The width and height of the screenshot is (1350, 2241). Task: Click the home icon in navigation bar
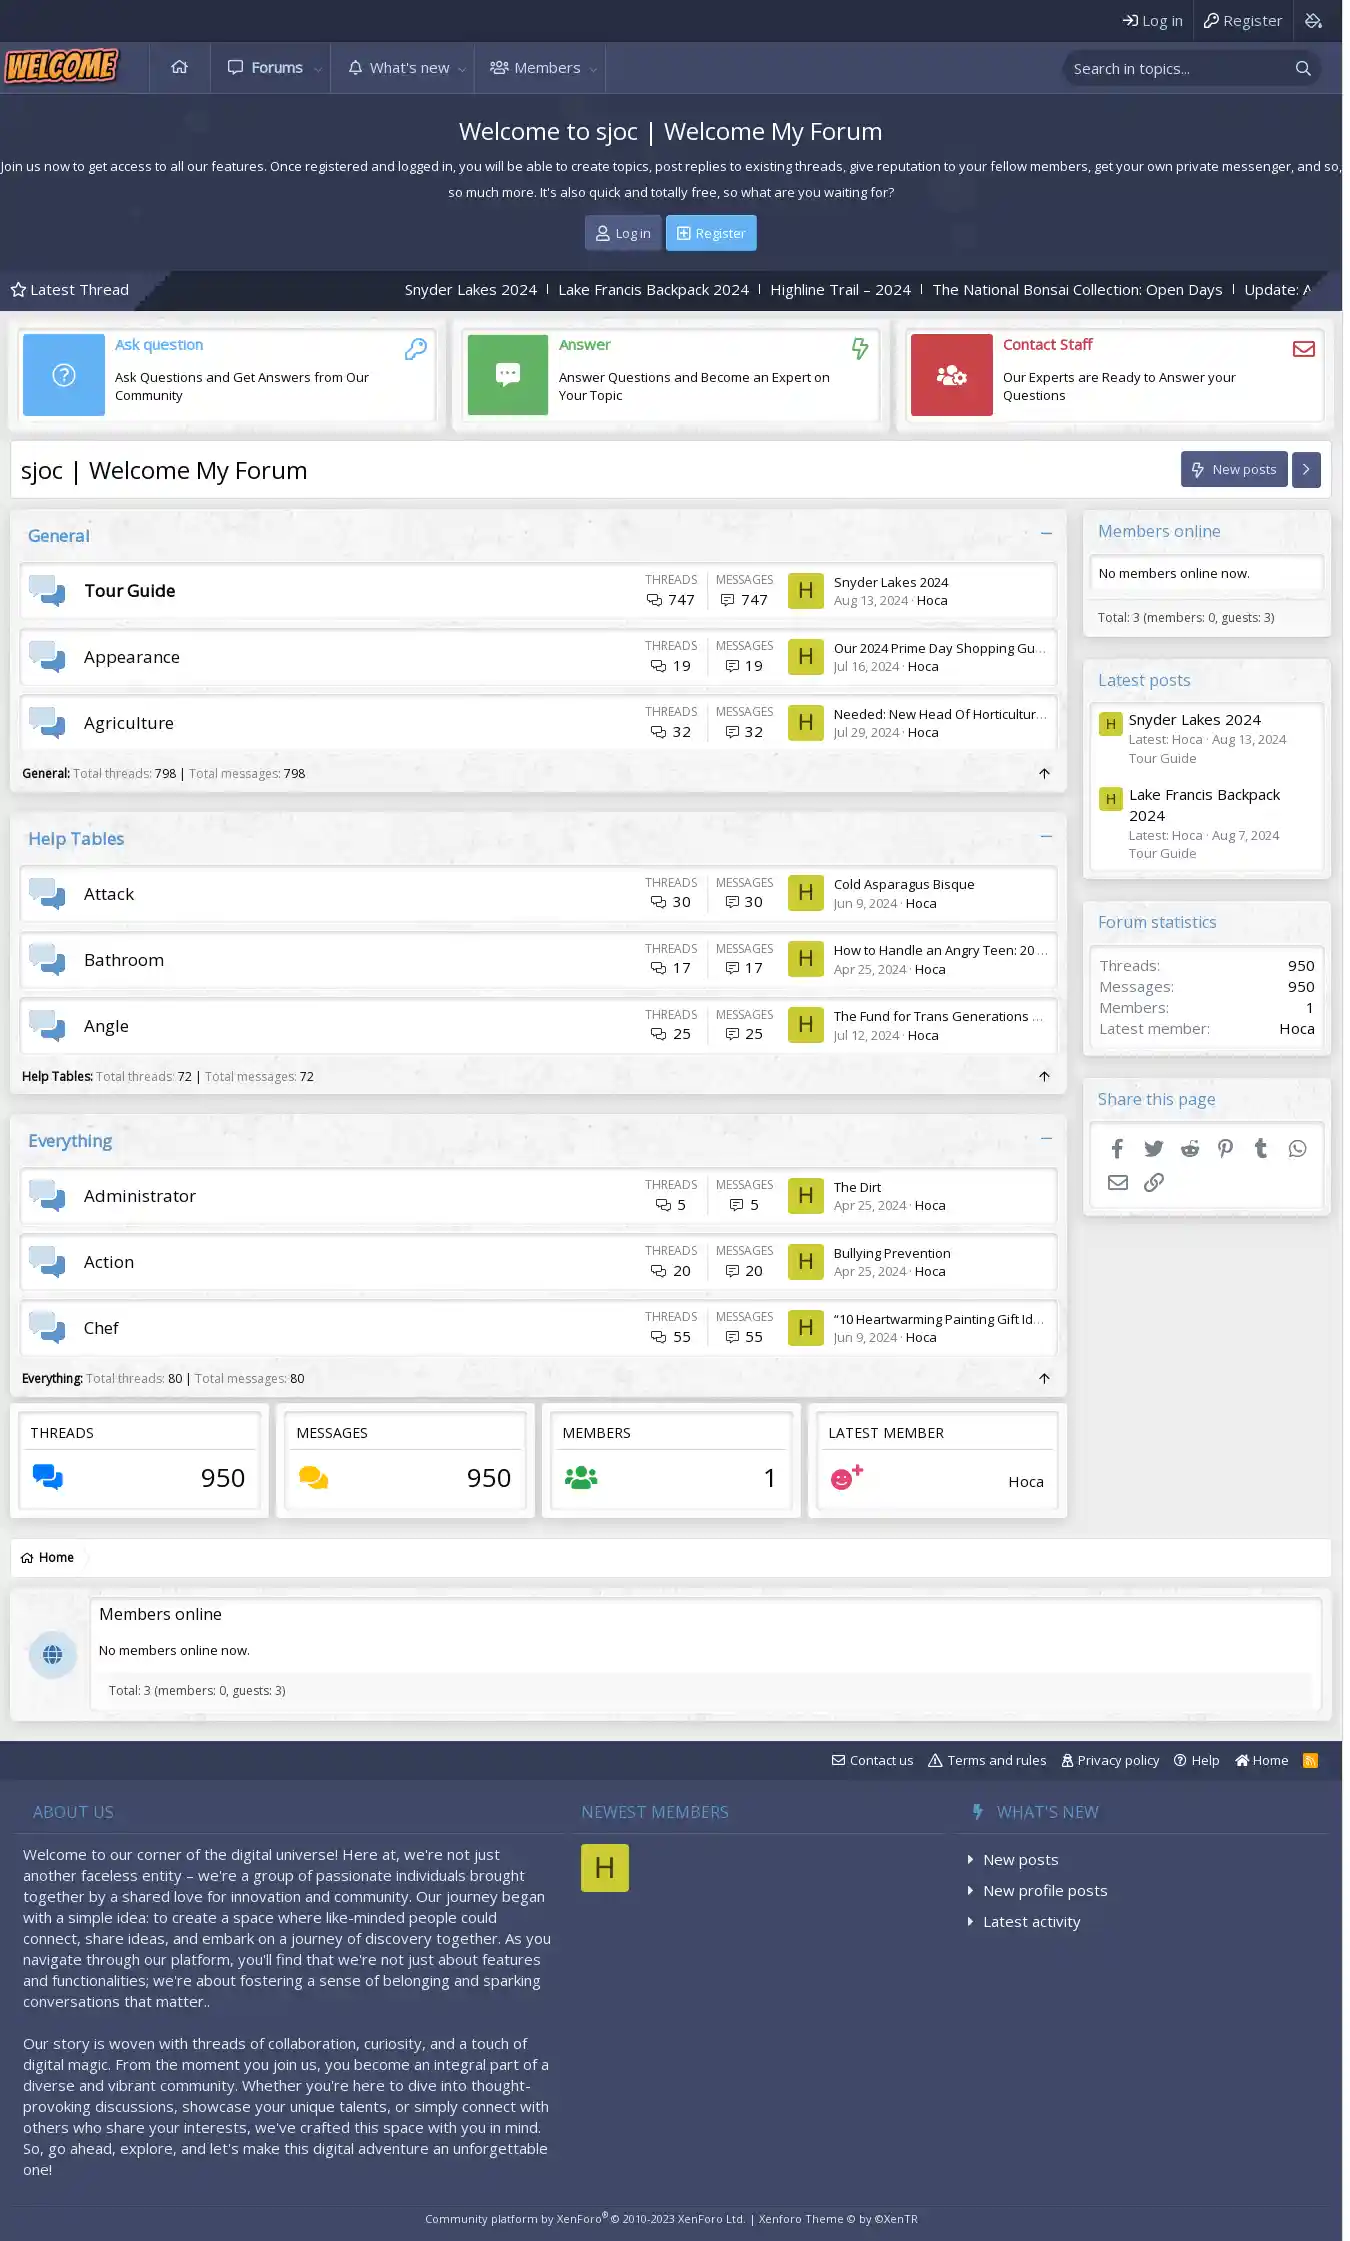pos(180,68)
